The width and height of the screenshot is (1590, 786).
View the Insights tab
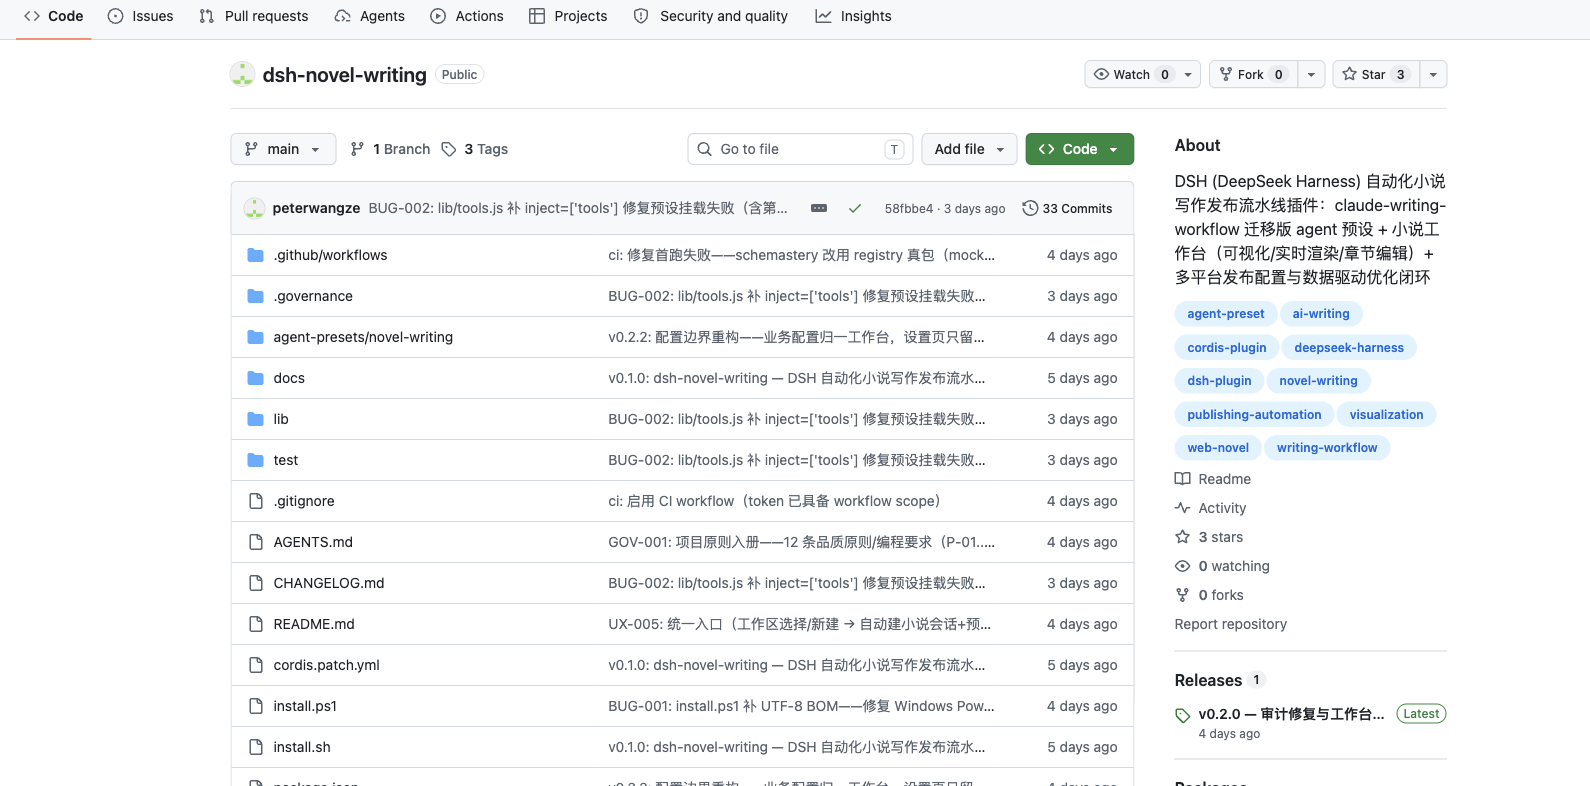coord(853,16)
